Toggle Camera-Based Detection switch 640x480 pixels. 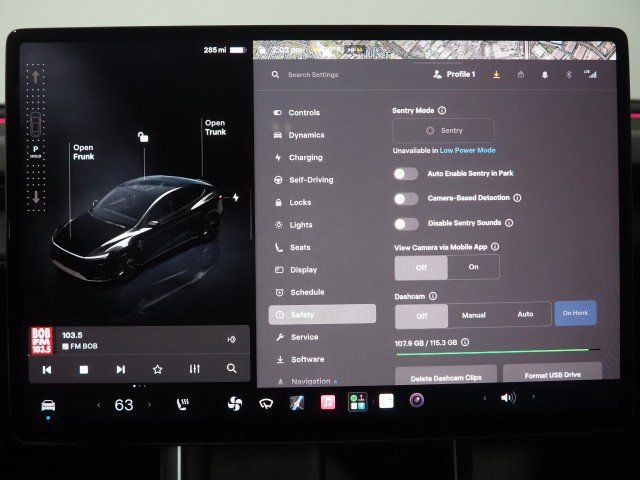click(x=406, y=199)
